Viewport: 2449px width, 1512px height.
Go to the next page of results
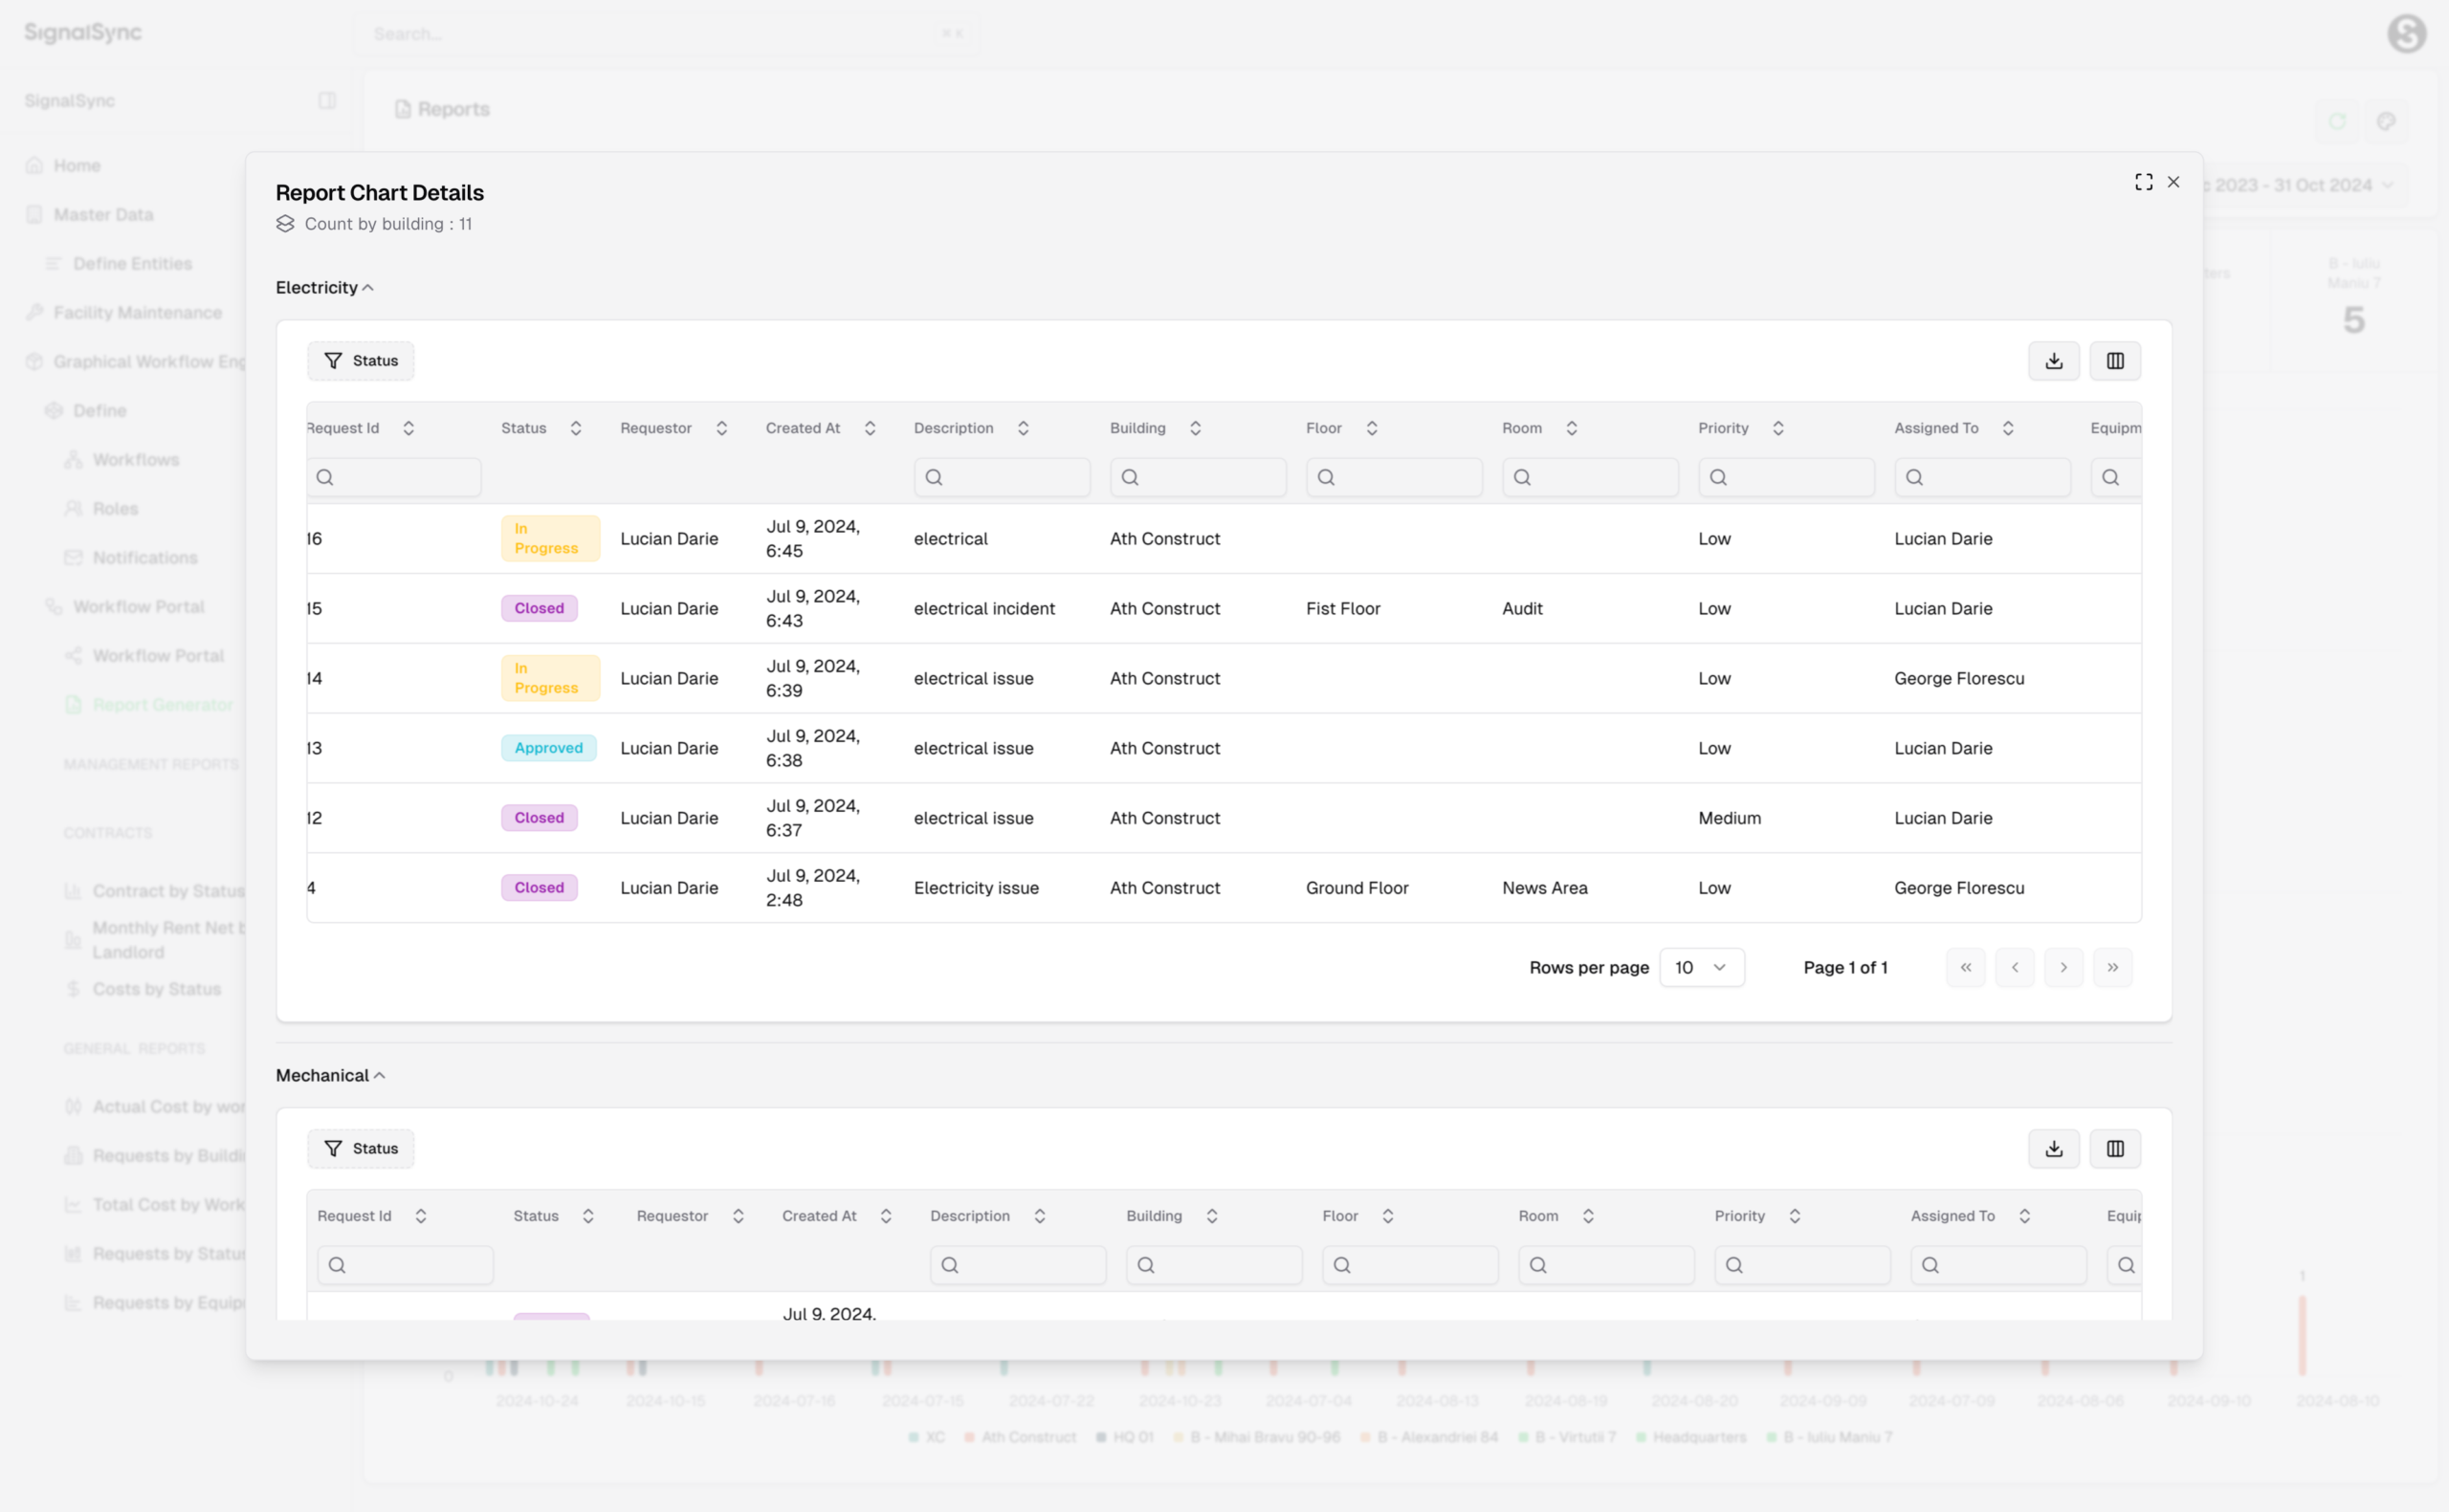pos(2063,967)
